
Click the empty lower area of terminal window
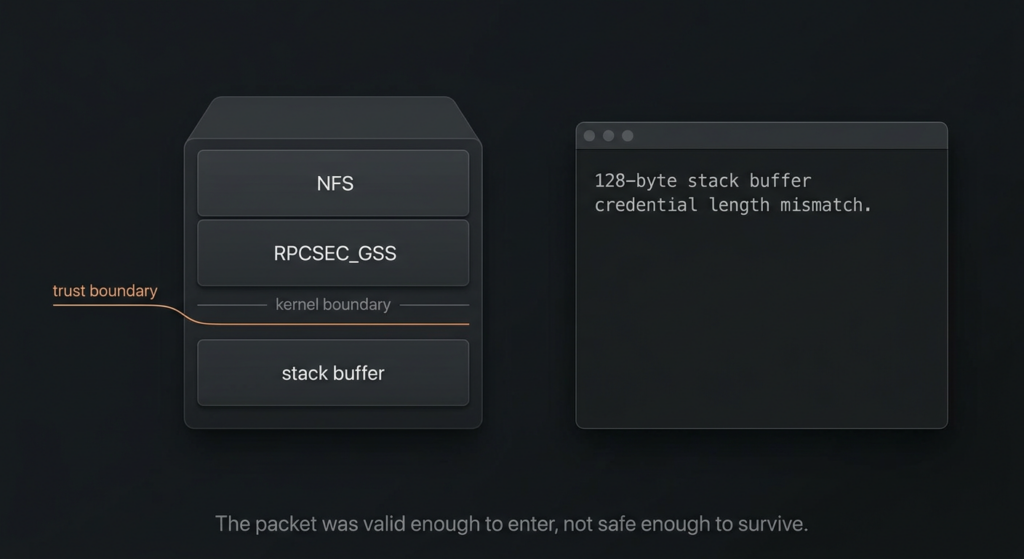click(760, 330)
